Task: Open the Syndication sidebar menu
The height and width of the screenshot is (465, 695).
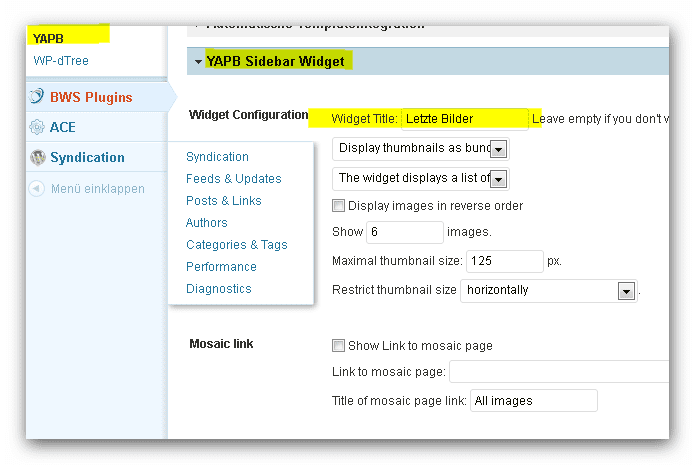Action: click(x=87, y=157)
